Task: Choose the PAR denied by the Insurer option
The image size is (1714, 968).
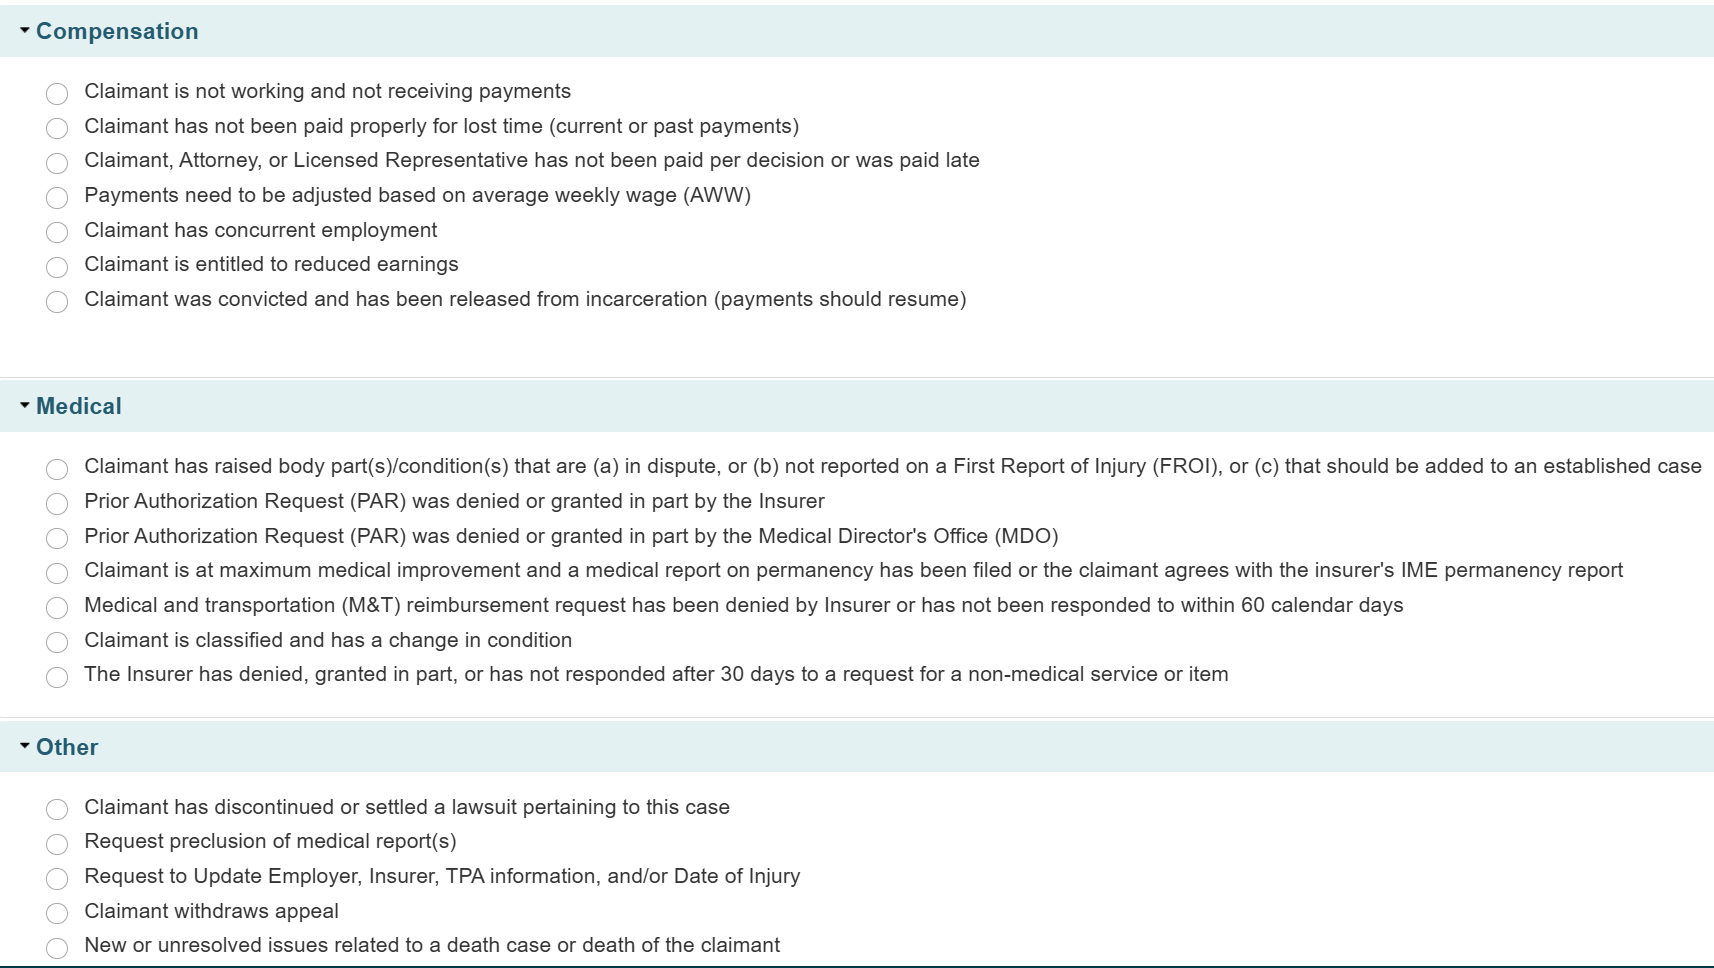Action: 57,503
